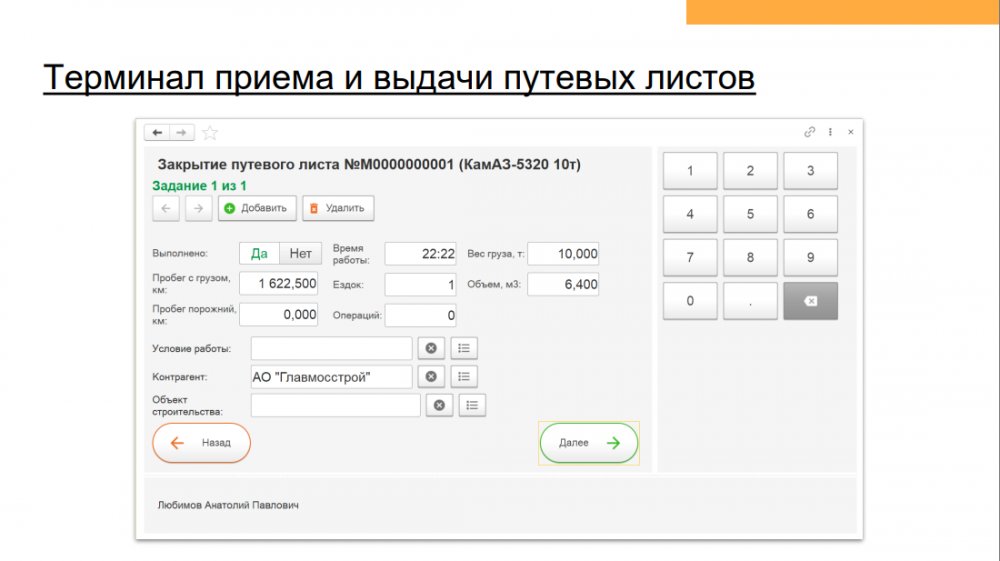Click the Пробег с грузом input field

click(278, 284)
